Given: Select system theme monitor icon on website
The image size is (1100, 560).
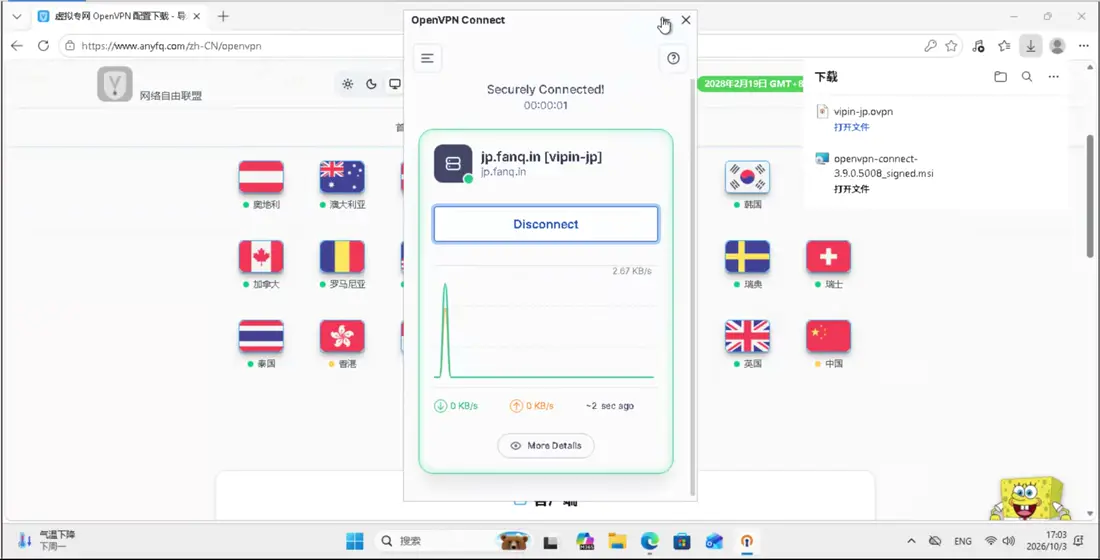Looking at the screenshot, I should 395,84.
